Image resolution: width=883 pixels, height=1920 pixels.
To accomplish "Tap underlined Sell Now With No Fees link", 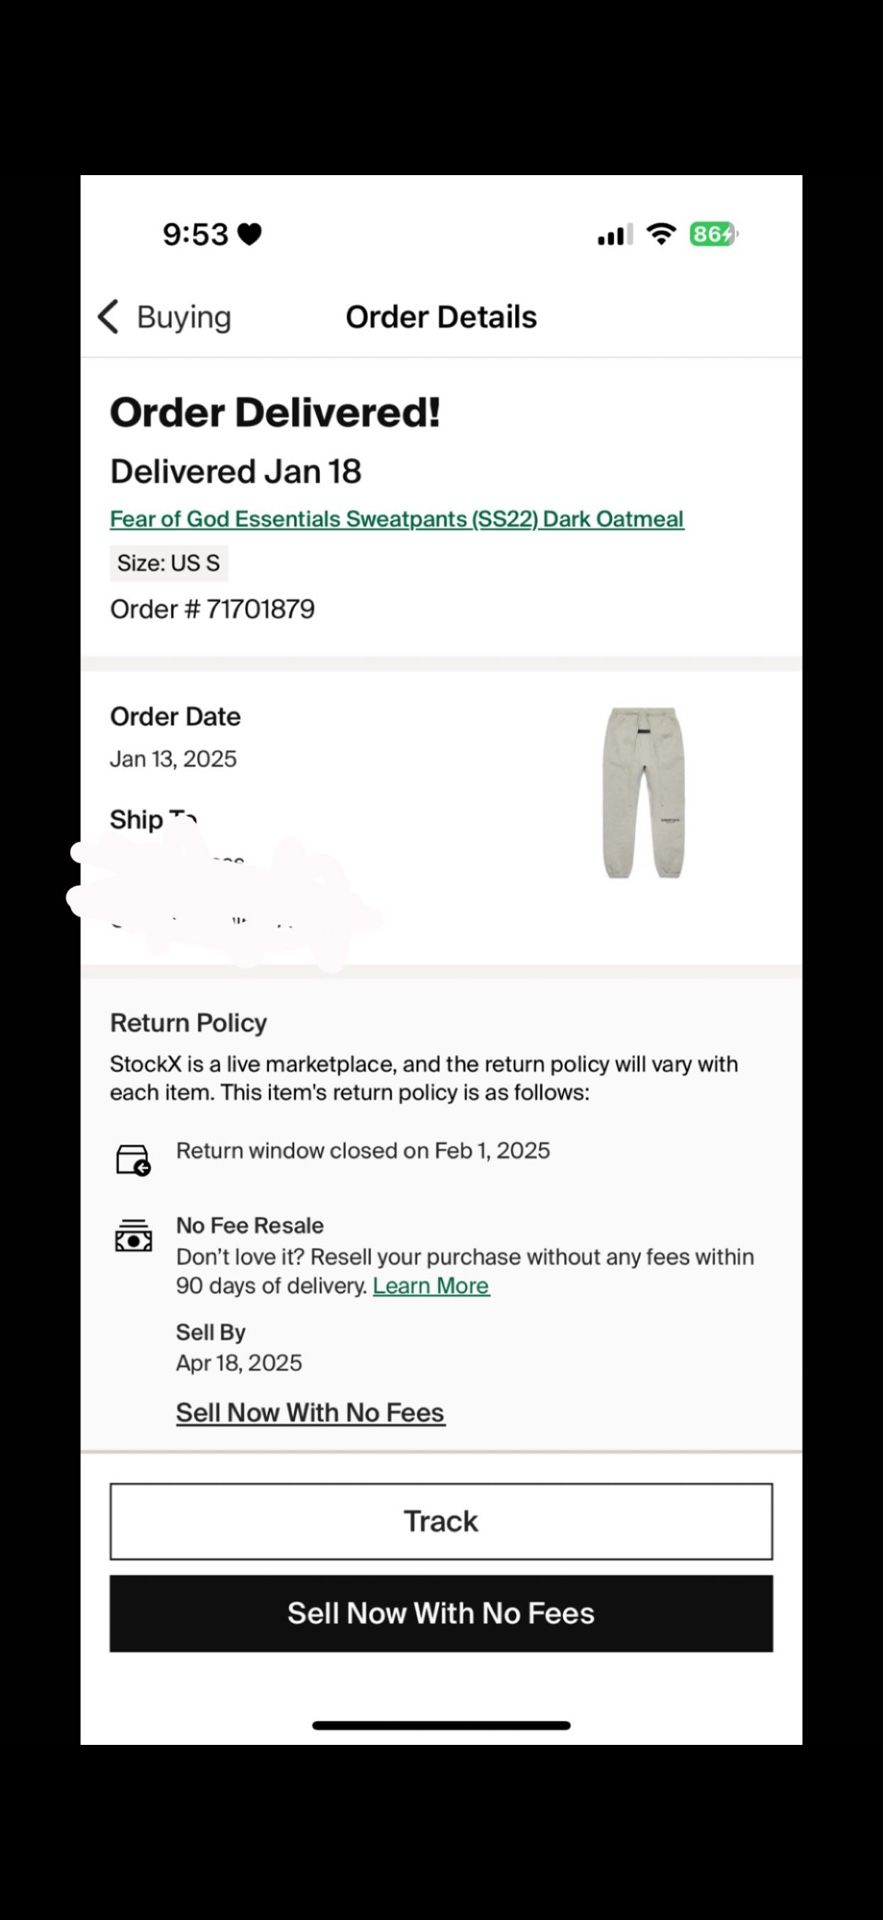I will [310, 1413].
